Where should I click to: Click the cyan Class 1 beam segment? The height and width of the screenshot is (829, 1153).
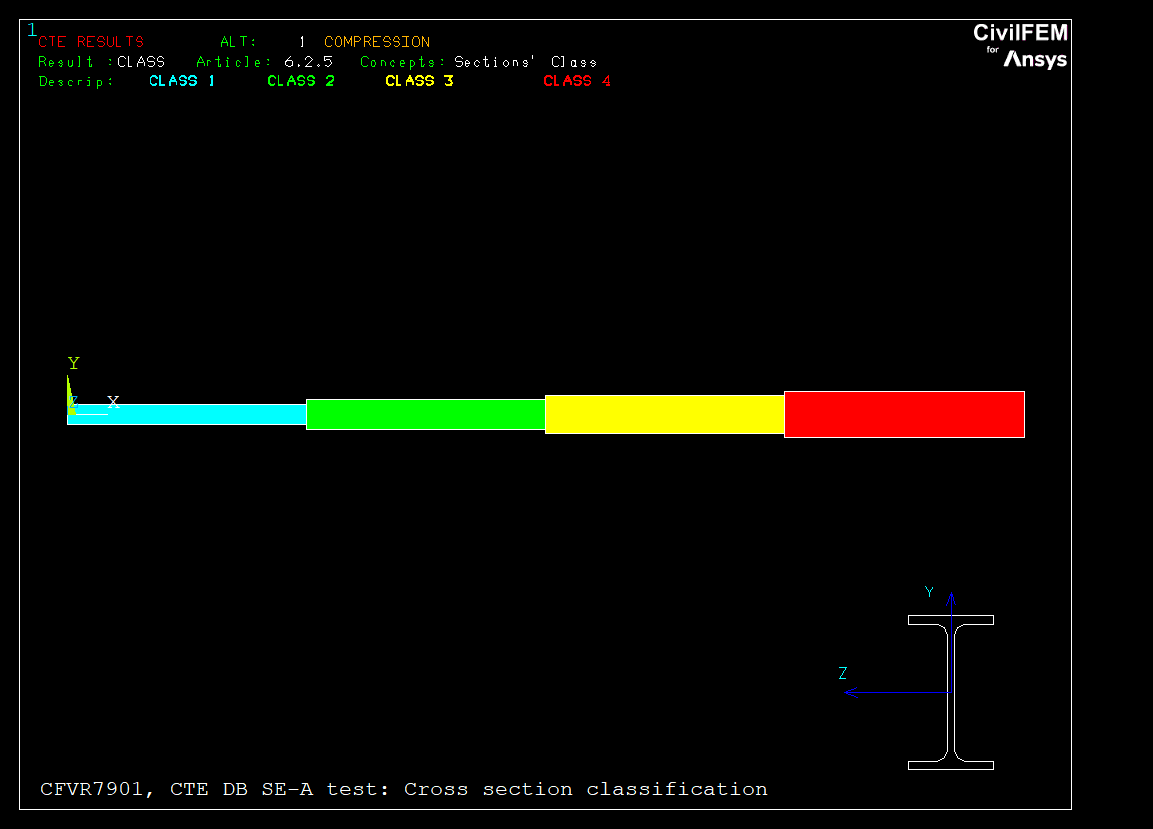(187, 414)
